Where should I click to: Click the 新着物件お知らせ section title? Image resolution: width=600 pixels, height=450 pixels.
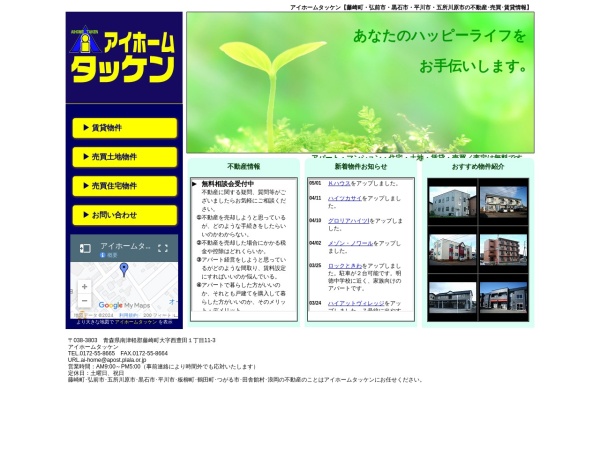click(x=361, y=166)
